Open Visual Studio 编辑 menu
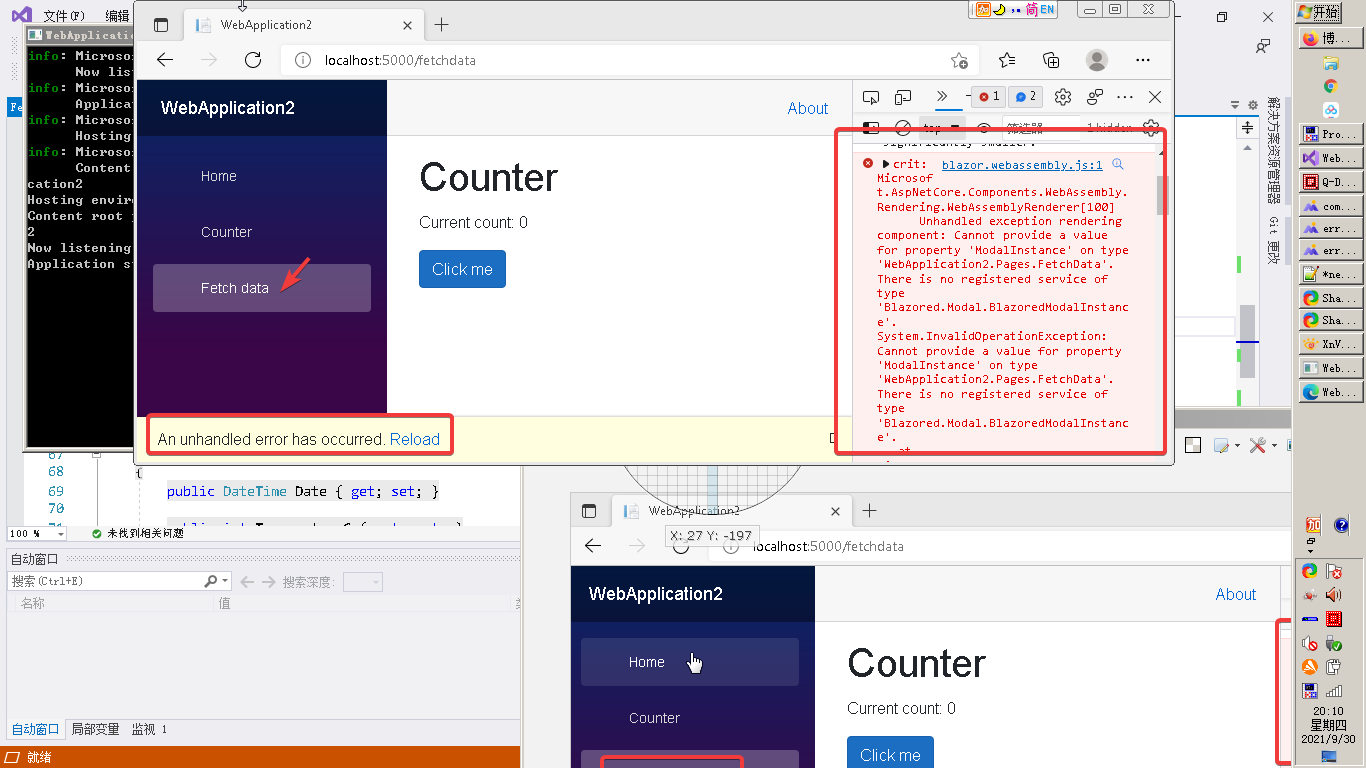This screenshot has height=768, width=1366. tap(117, 15)
